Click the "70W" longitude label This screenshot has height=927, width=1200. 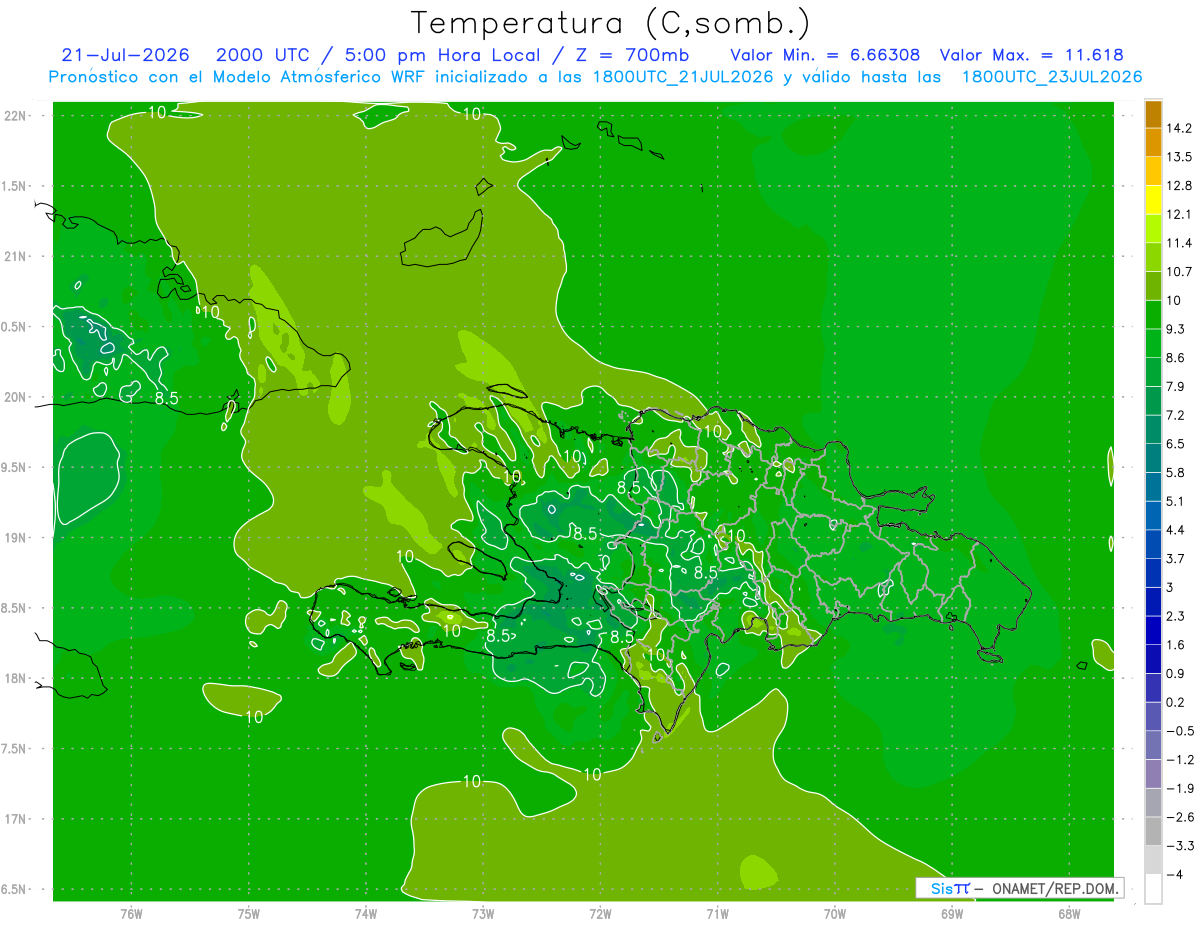pos(835,913)
